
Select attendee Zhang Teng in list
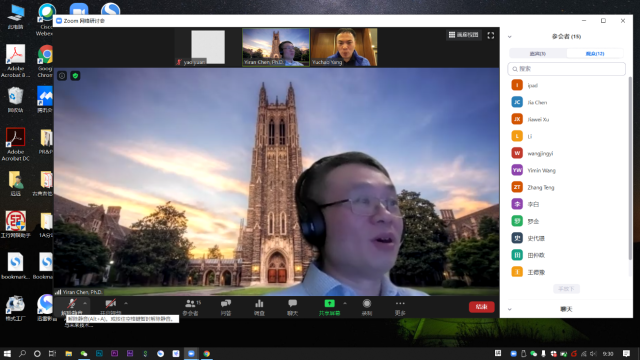click(567, 187)
